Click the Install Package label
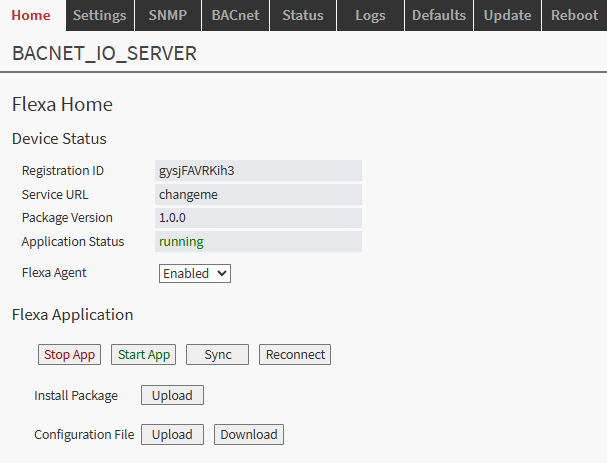This screenshot has width=607, height=463. pos(76,396)
